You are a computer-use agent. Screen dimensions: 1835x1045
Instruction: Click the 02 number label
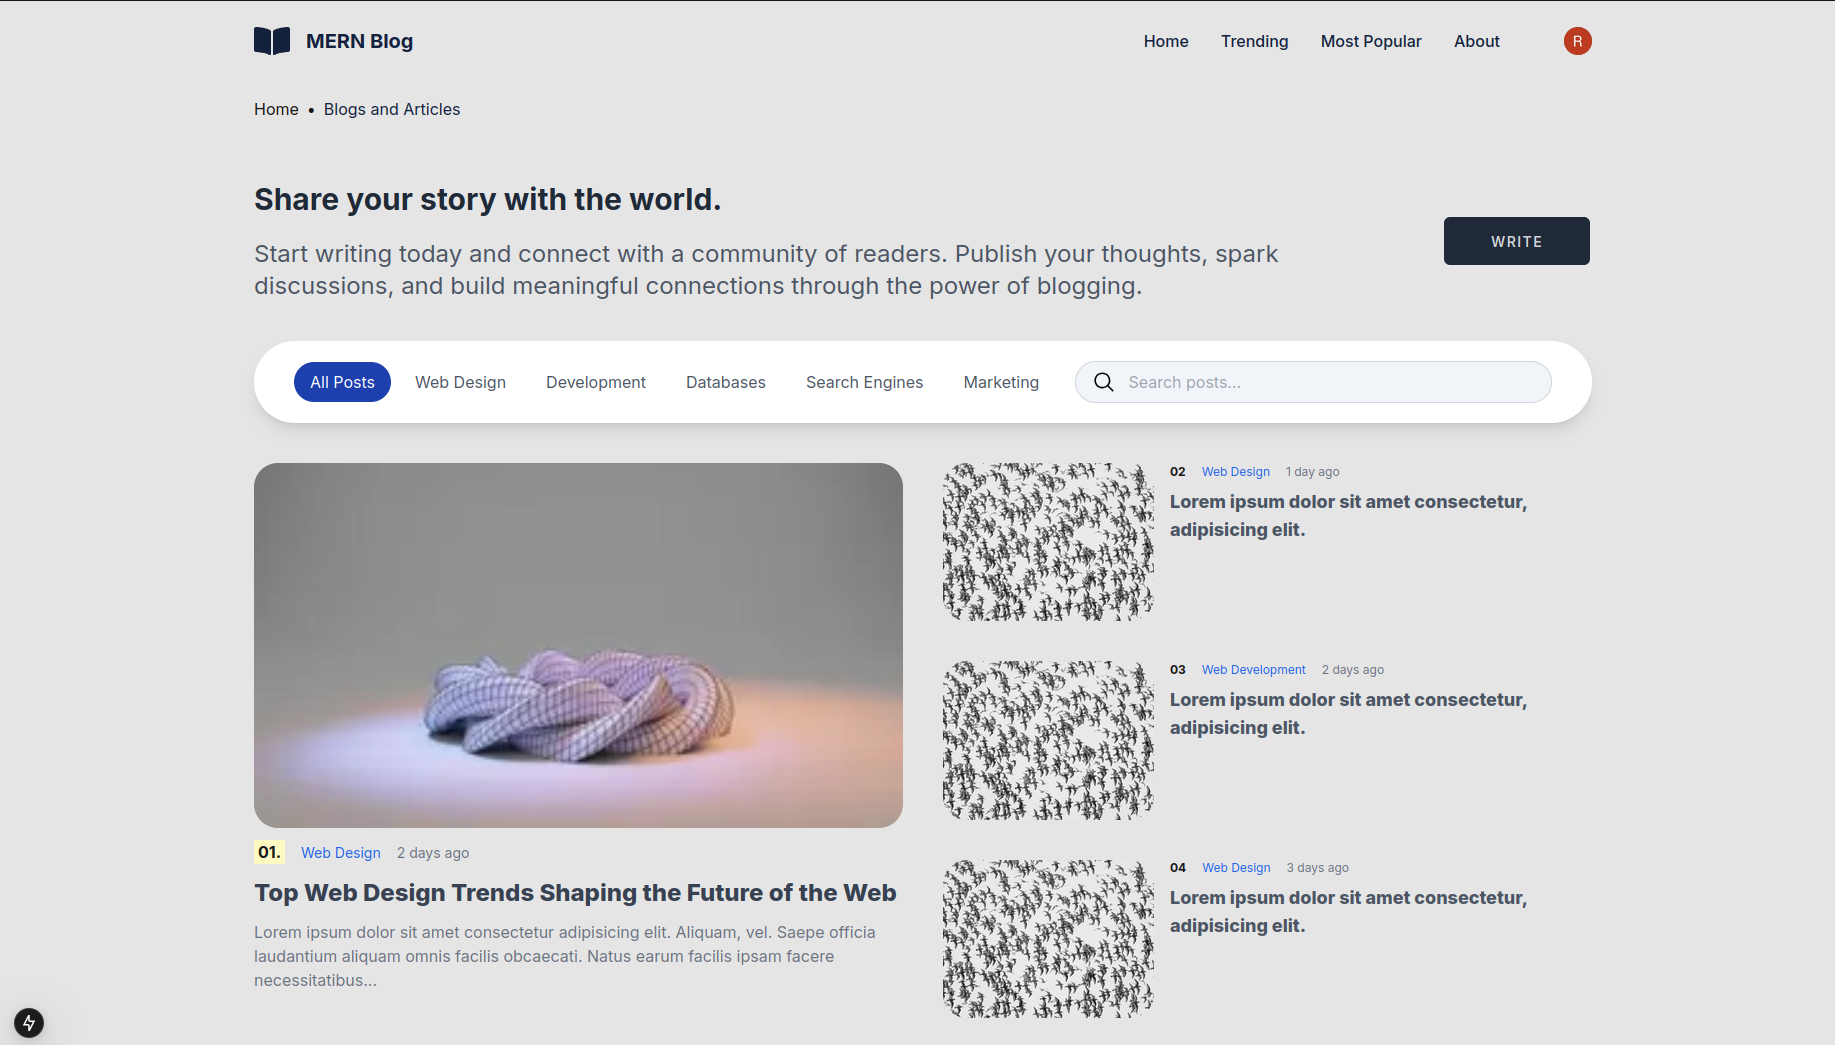coord(1178,472)
